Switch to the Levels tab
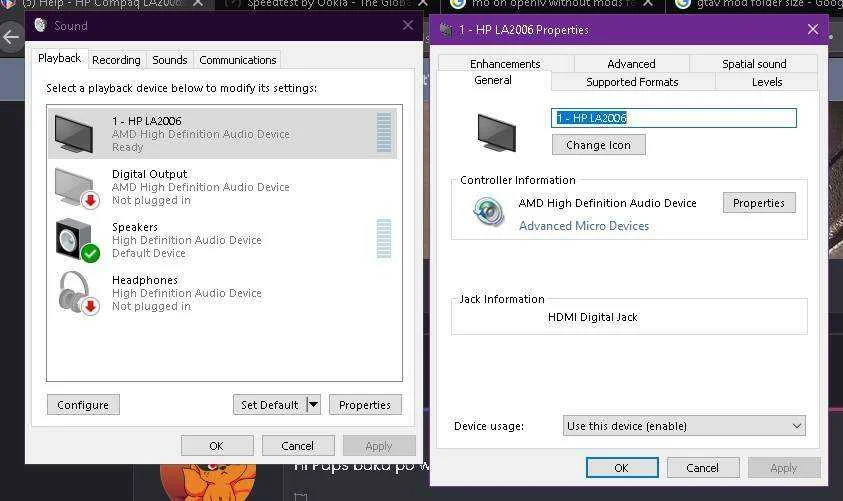The height and width of the screenshot is (501, 843). coord(767,82)
